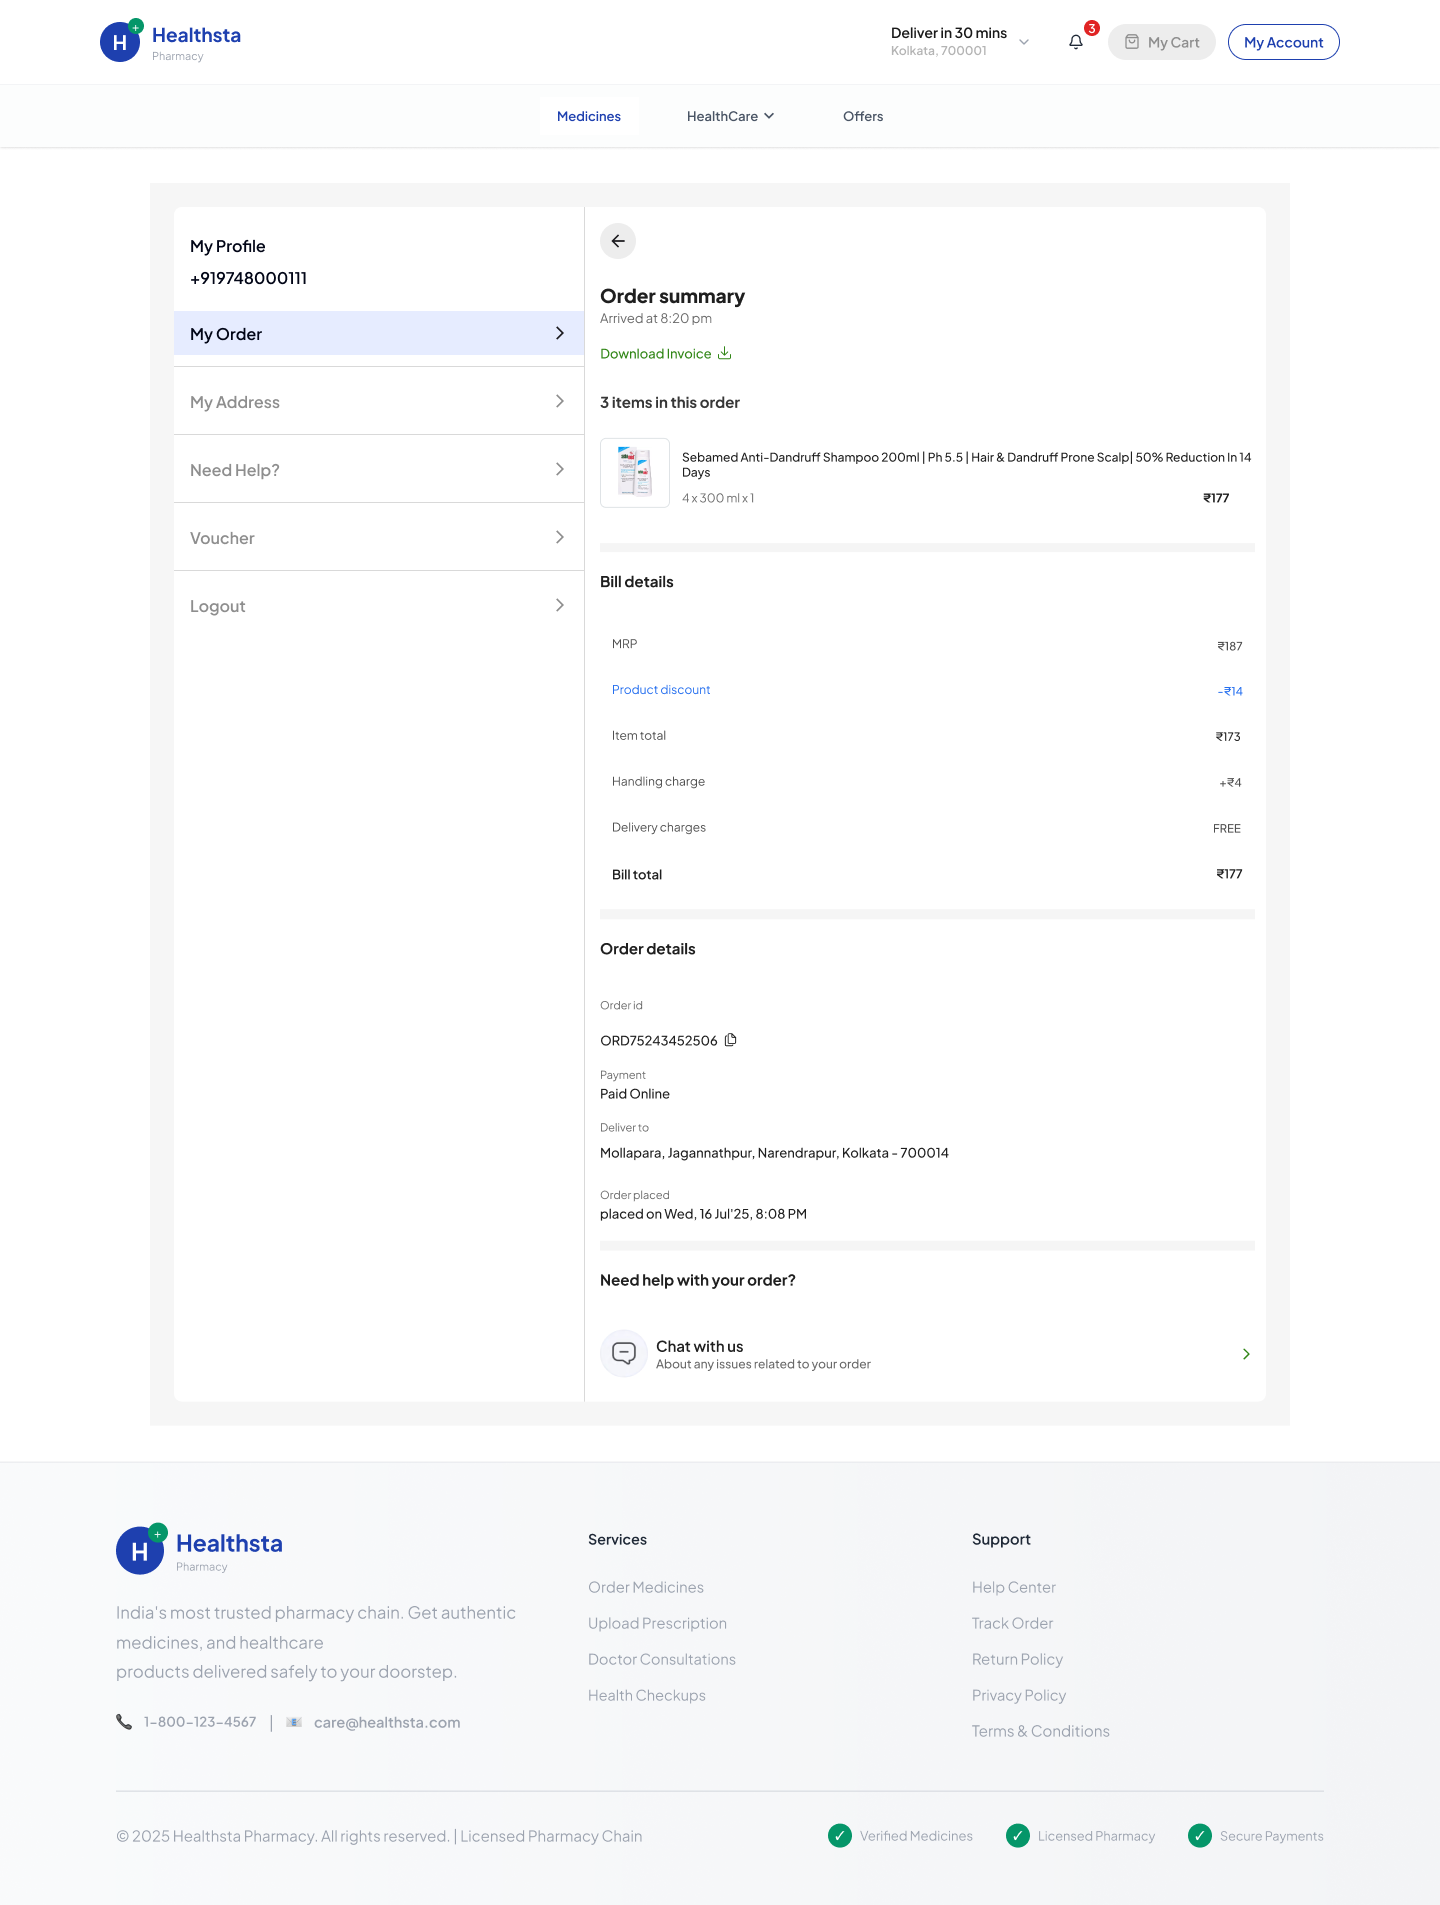
Task: Click the My Account button
Action: (1283, 42)
